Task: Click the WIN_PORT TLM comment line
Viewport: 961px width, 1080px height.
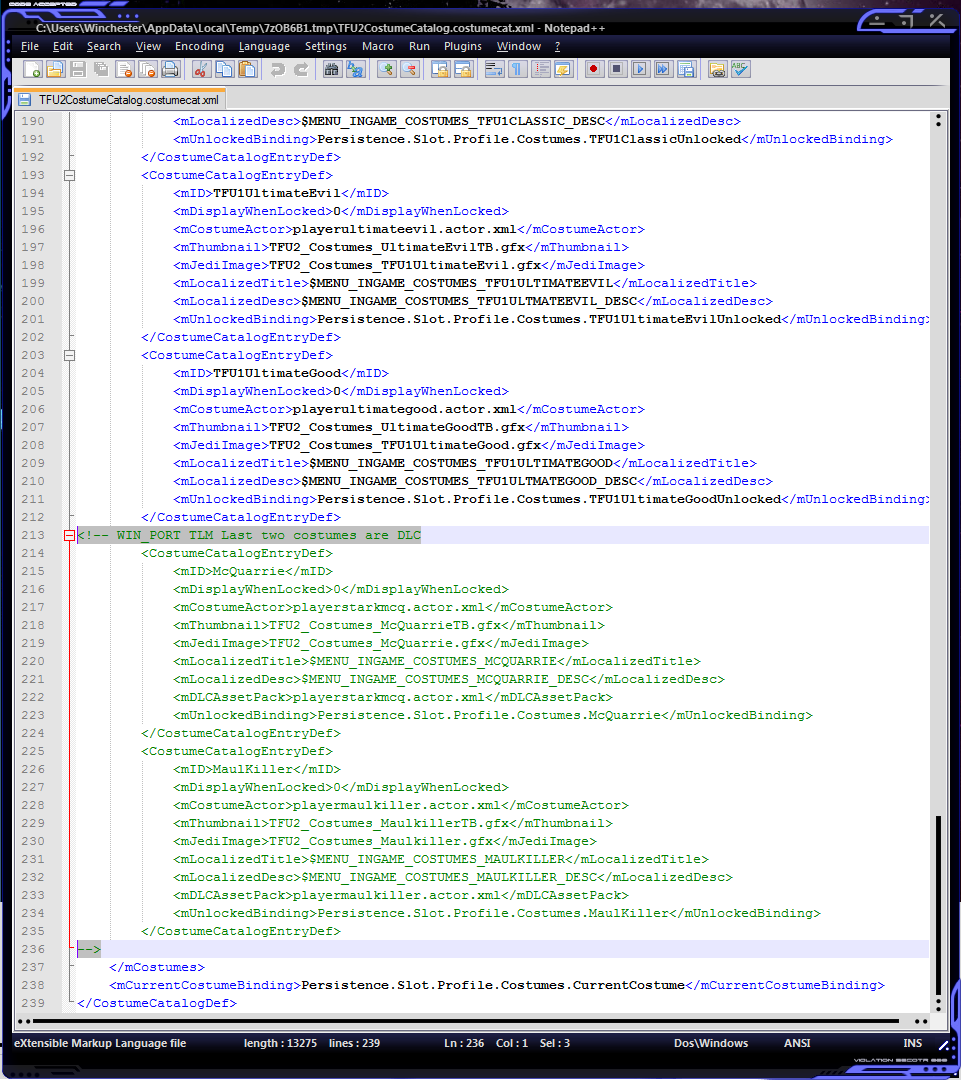Action: (249, 535)
